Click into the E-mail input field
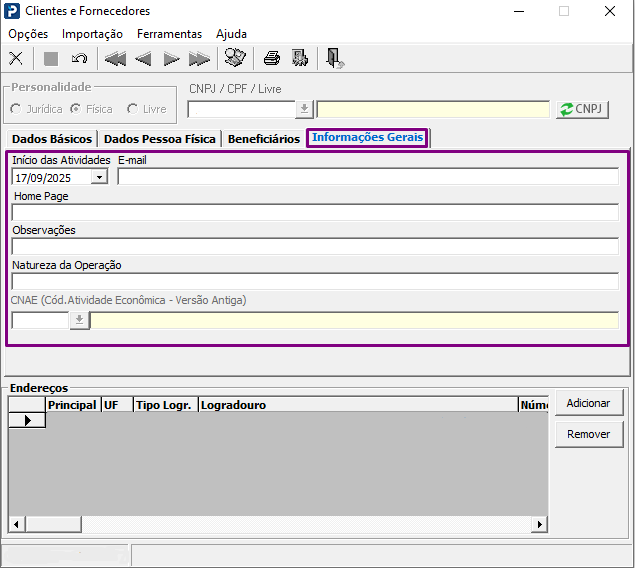 click(367, 177)
